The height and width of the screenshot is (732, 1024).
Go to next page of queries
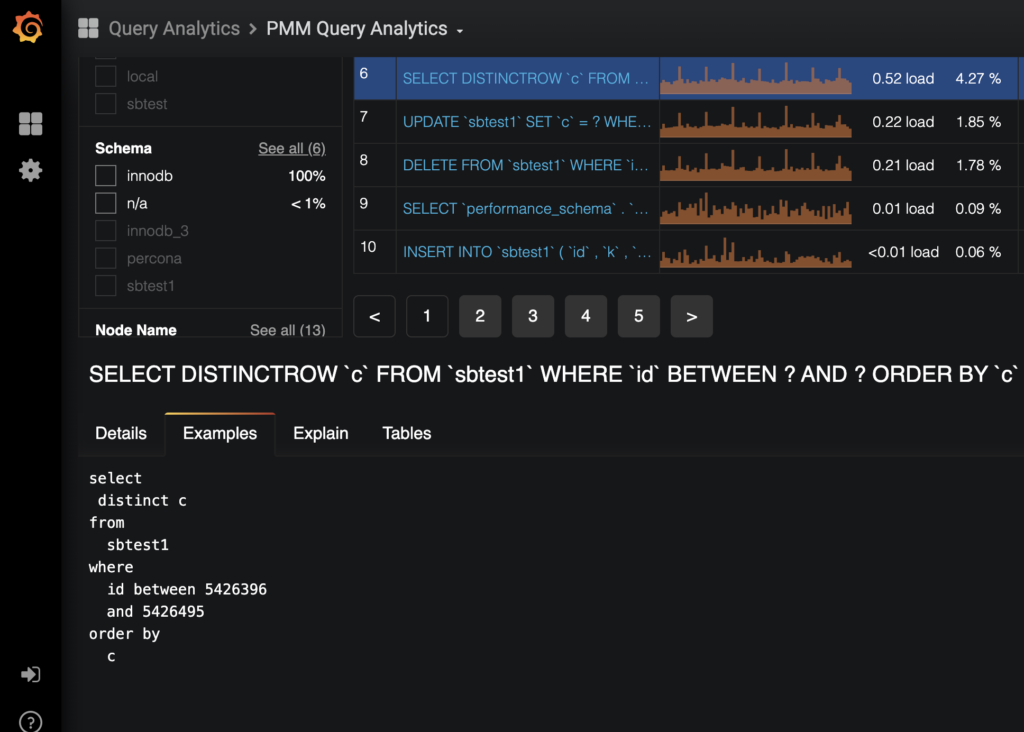tap(692, 316)
